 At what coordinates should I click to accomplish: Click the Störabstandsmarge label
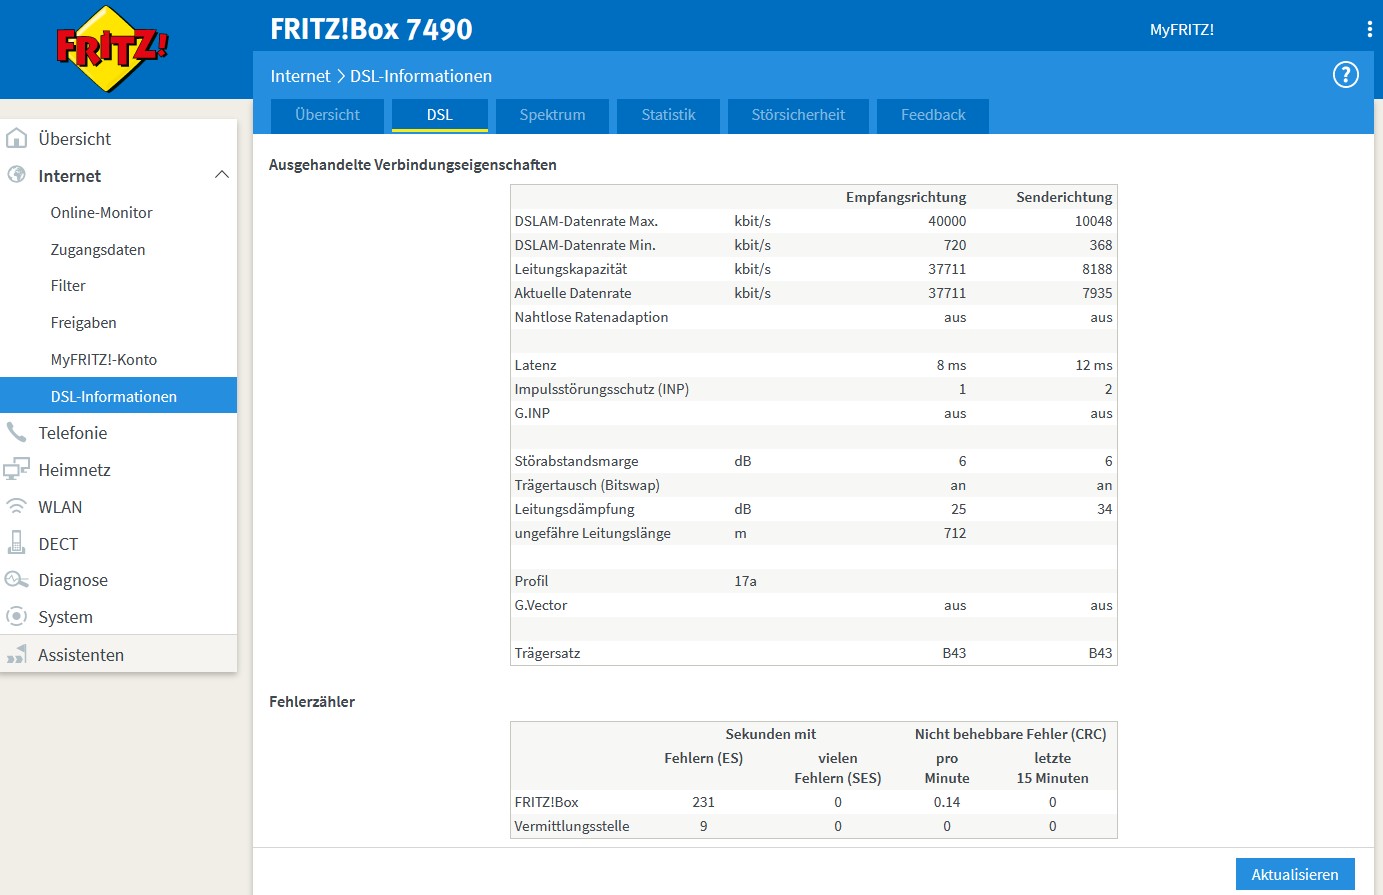pyautogui.click(x=576, y=461)
